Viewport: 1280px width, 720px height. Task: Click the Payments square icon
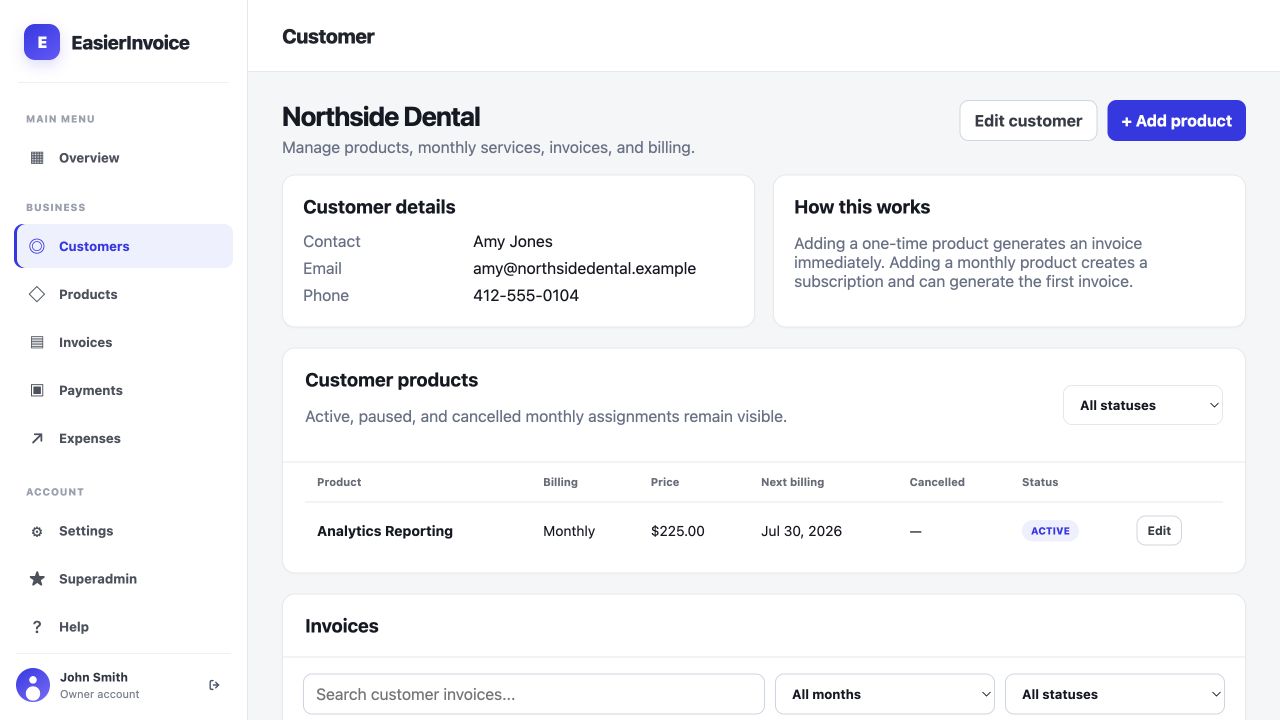click(37, 390)
